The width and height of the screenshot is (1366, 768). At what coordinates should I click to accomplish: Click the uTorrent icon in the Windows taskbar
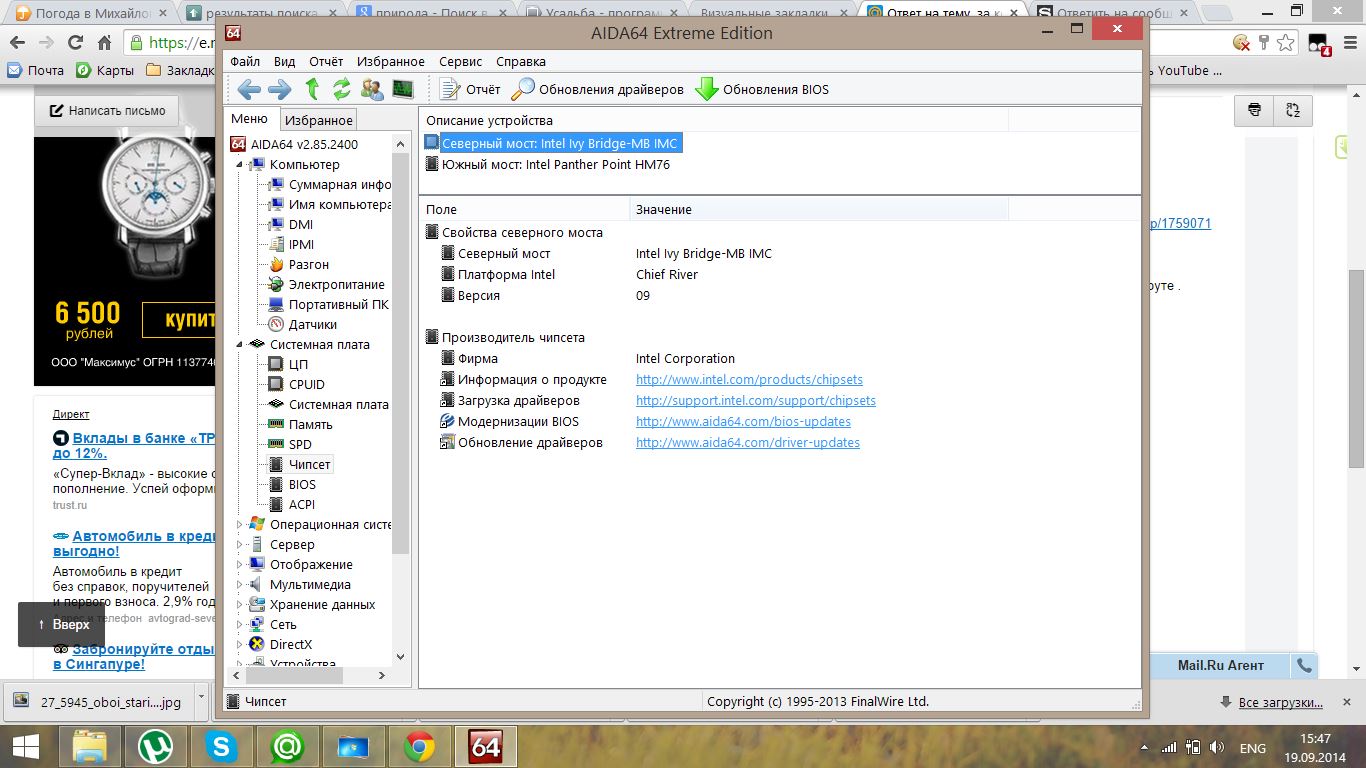155,747
